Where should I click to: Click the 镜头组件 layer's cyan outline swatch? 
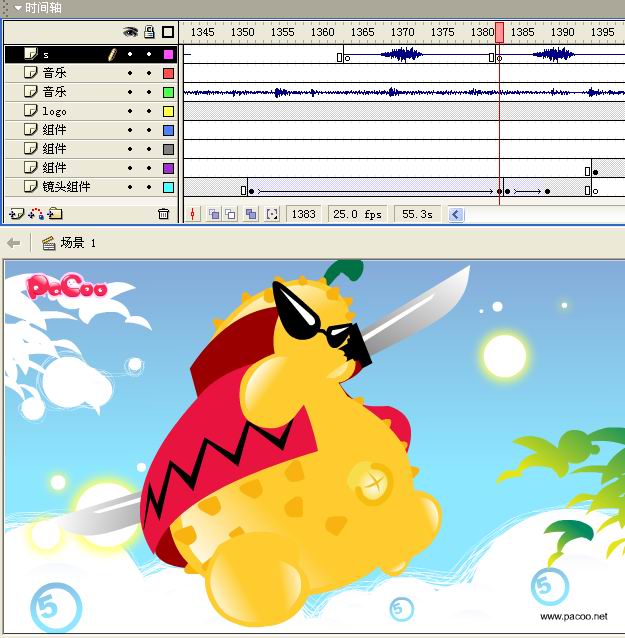pyautogui.click(x=168, y=187)
